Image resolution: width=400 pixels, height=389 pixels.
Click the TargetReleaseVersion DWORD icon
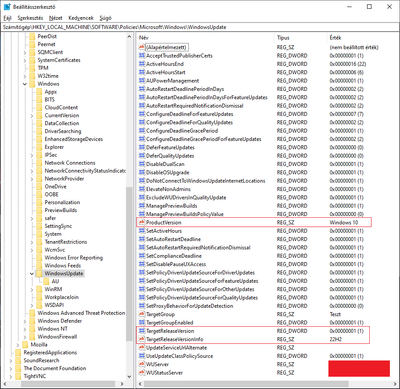(142, 331)
